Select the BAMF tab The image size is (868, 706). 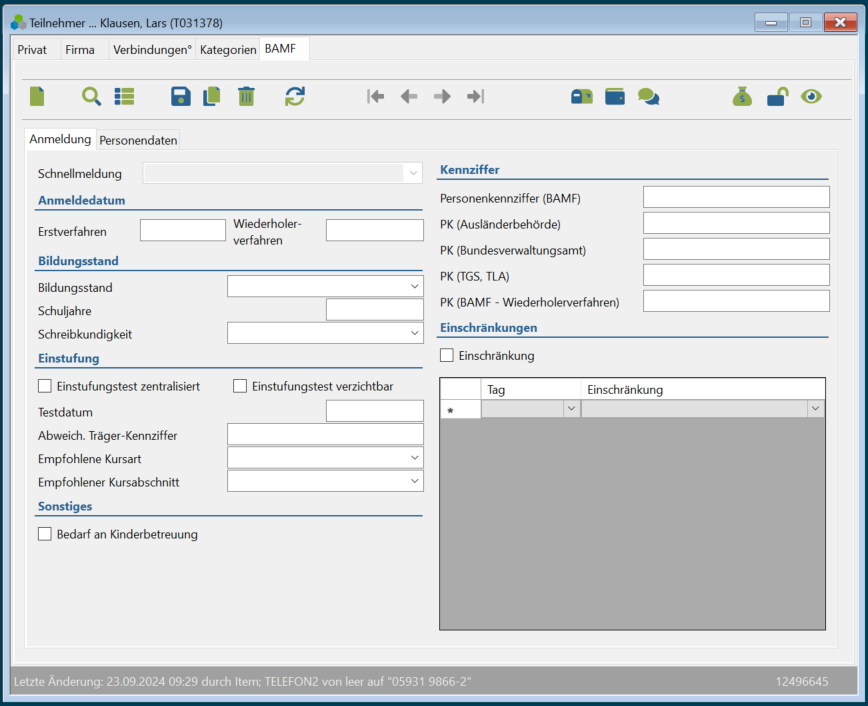281,49
